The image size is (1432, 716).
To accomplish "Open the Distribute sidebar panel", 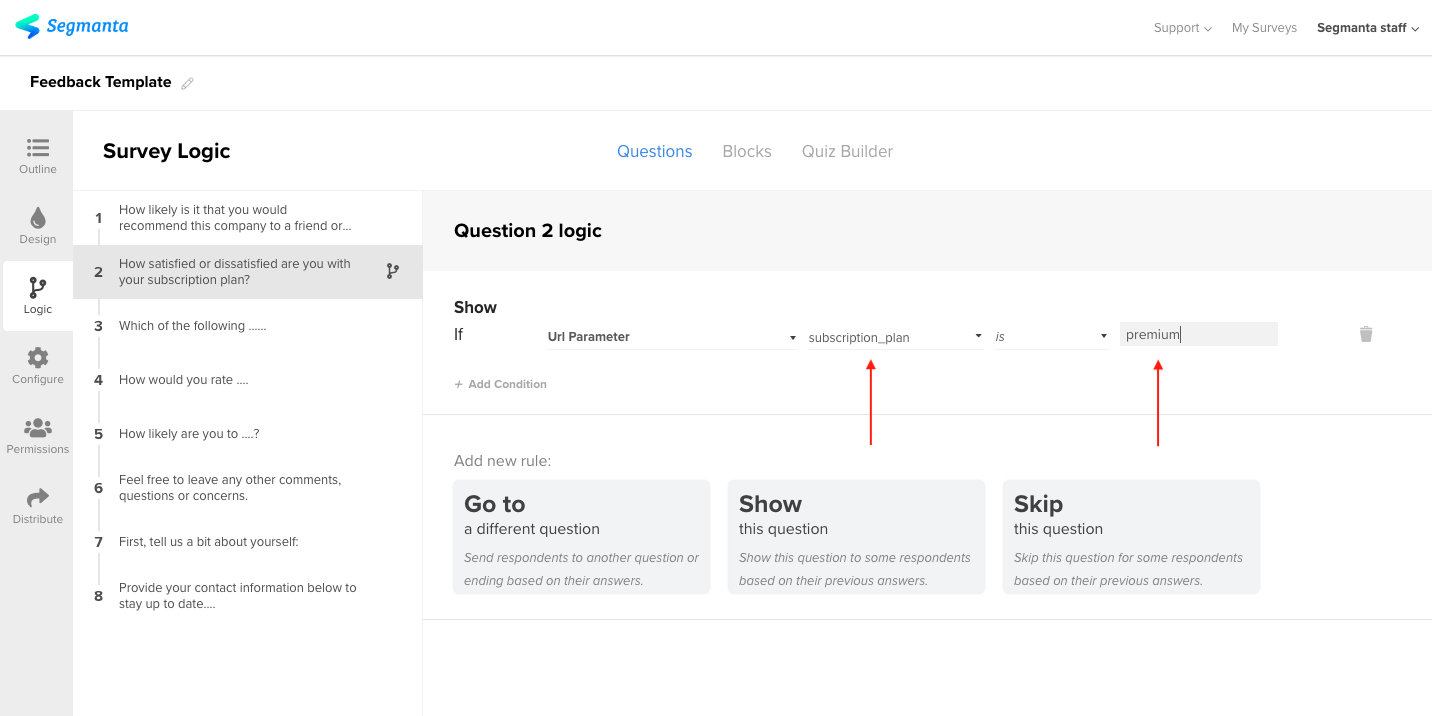I will click(x=38, y=506).
